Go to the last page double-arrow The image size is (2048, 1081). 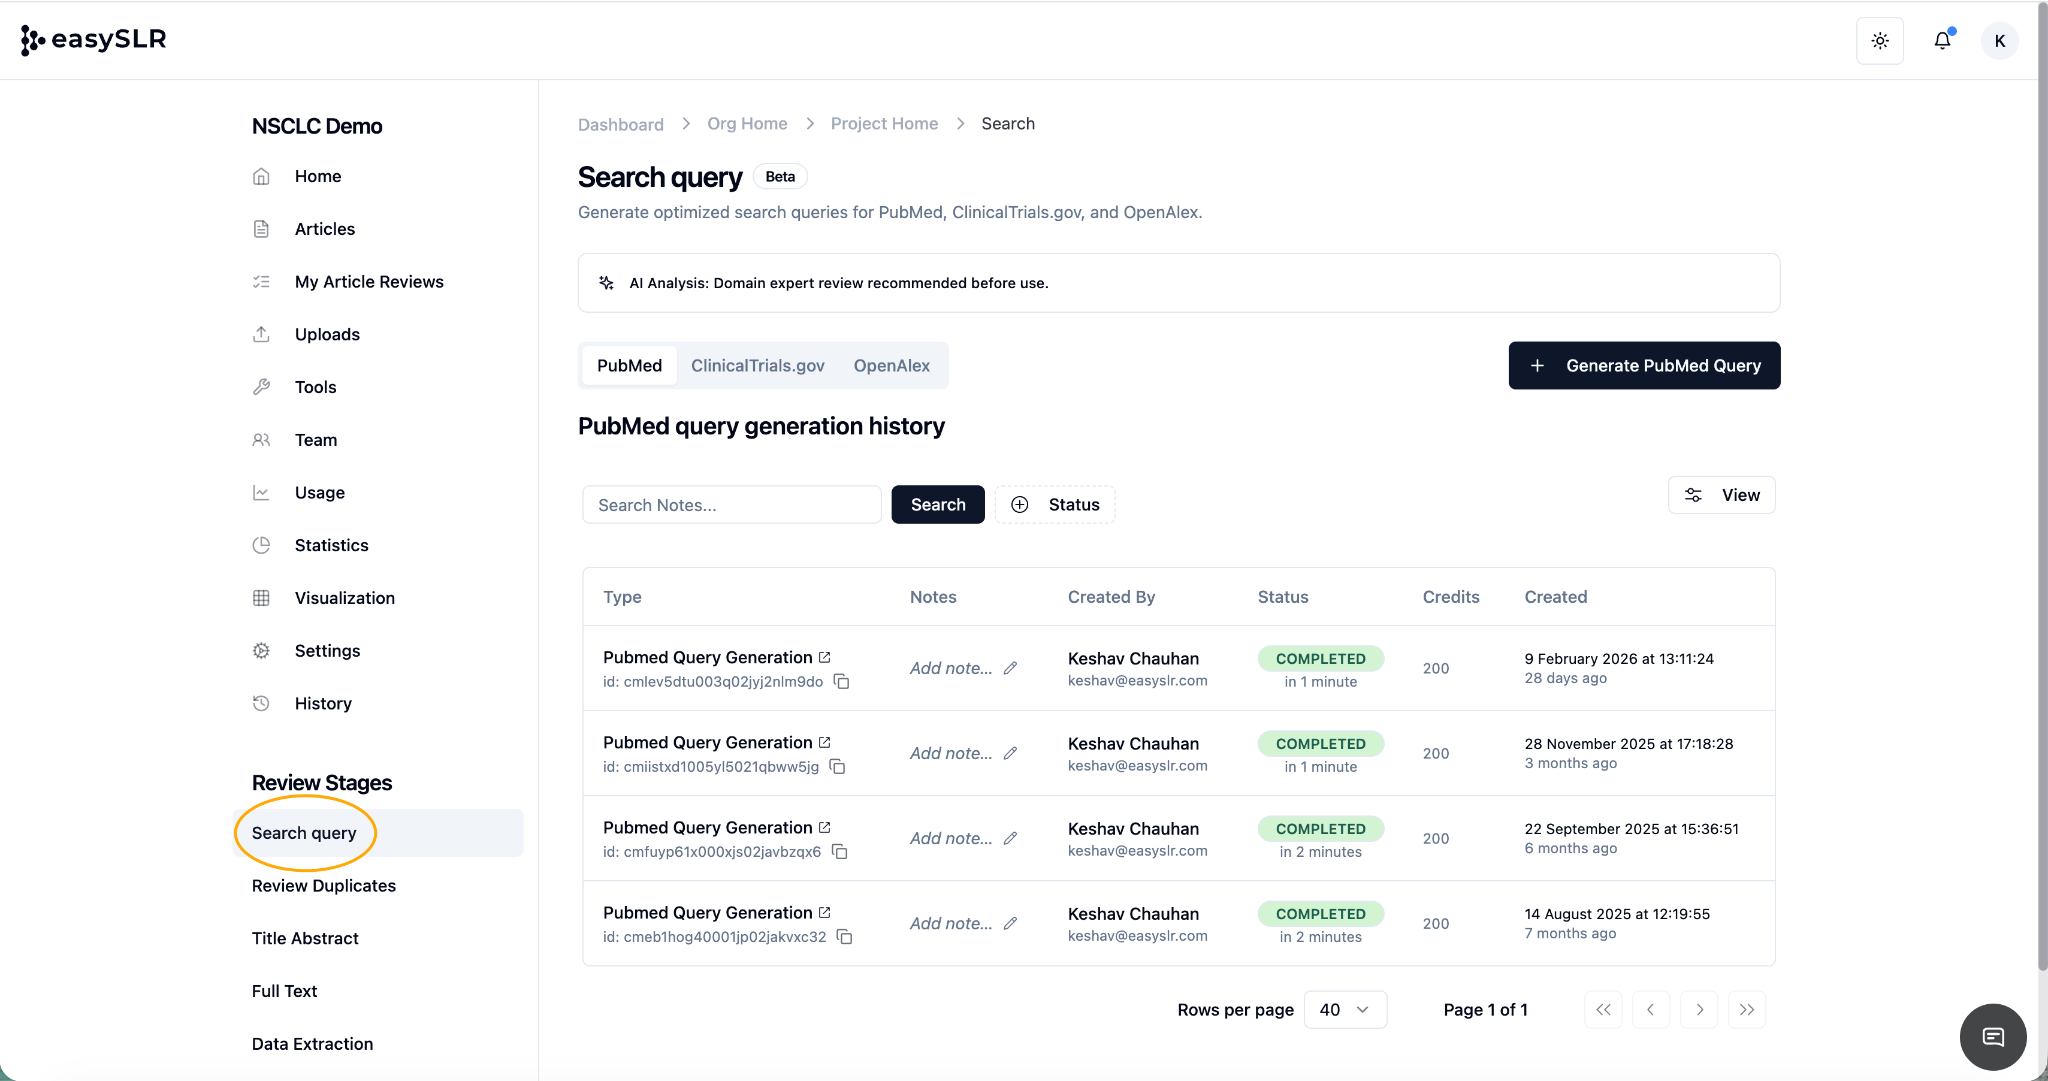click(x=1747, y=1010)
